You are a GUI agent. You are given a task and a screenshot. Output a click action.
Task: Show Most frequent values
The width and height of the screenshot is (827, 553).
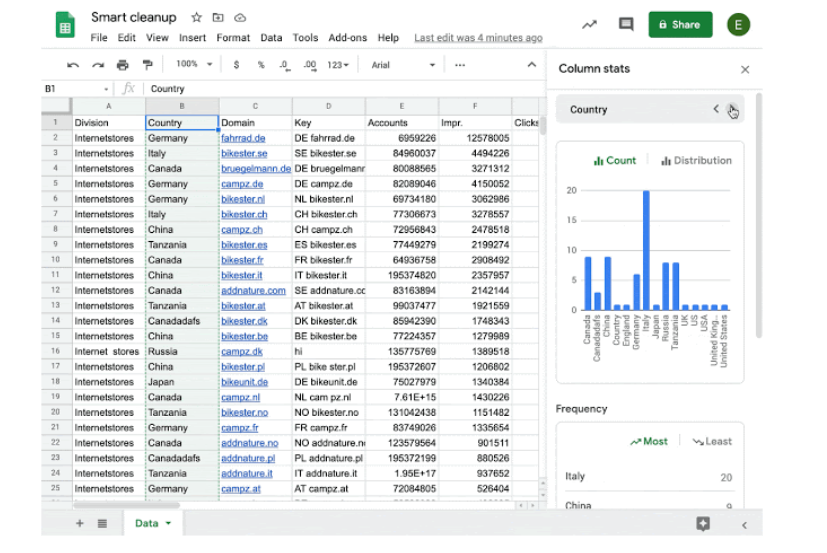649,441
